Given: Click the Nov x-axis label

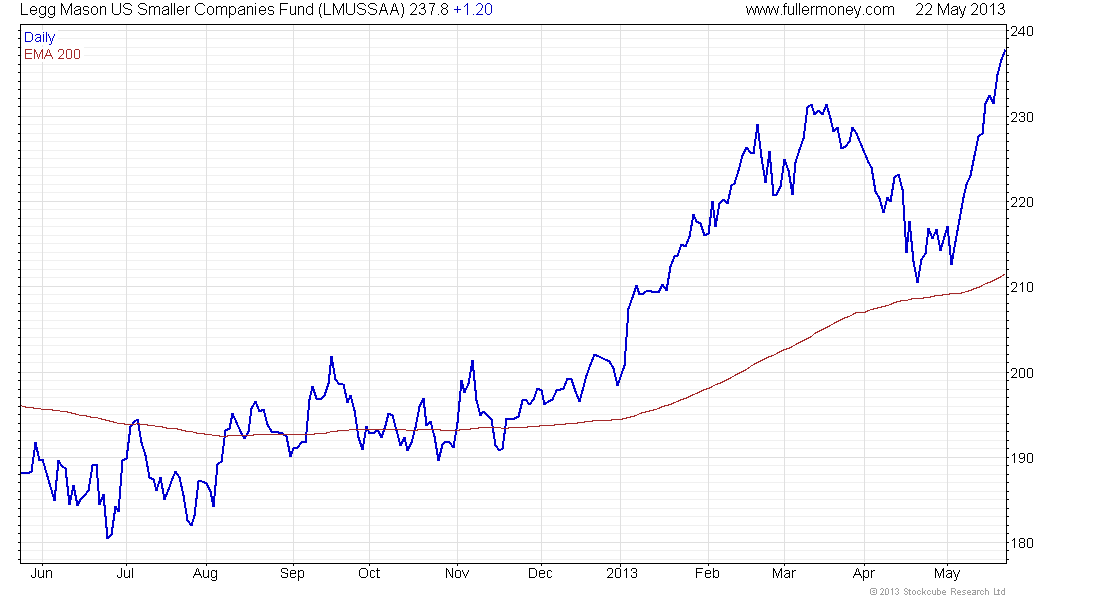Looking at the screenshot, I should (457, 573).
